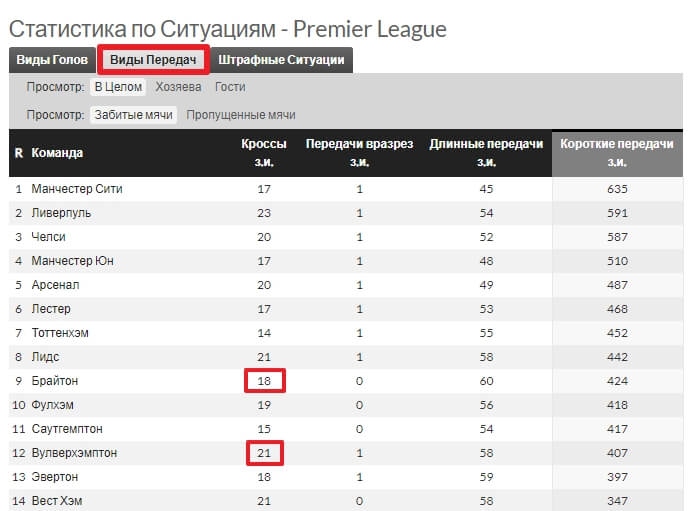Switch the view to Хозяева
This screenshot has width=691, height=511.
point(178,87)
